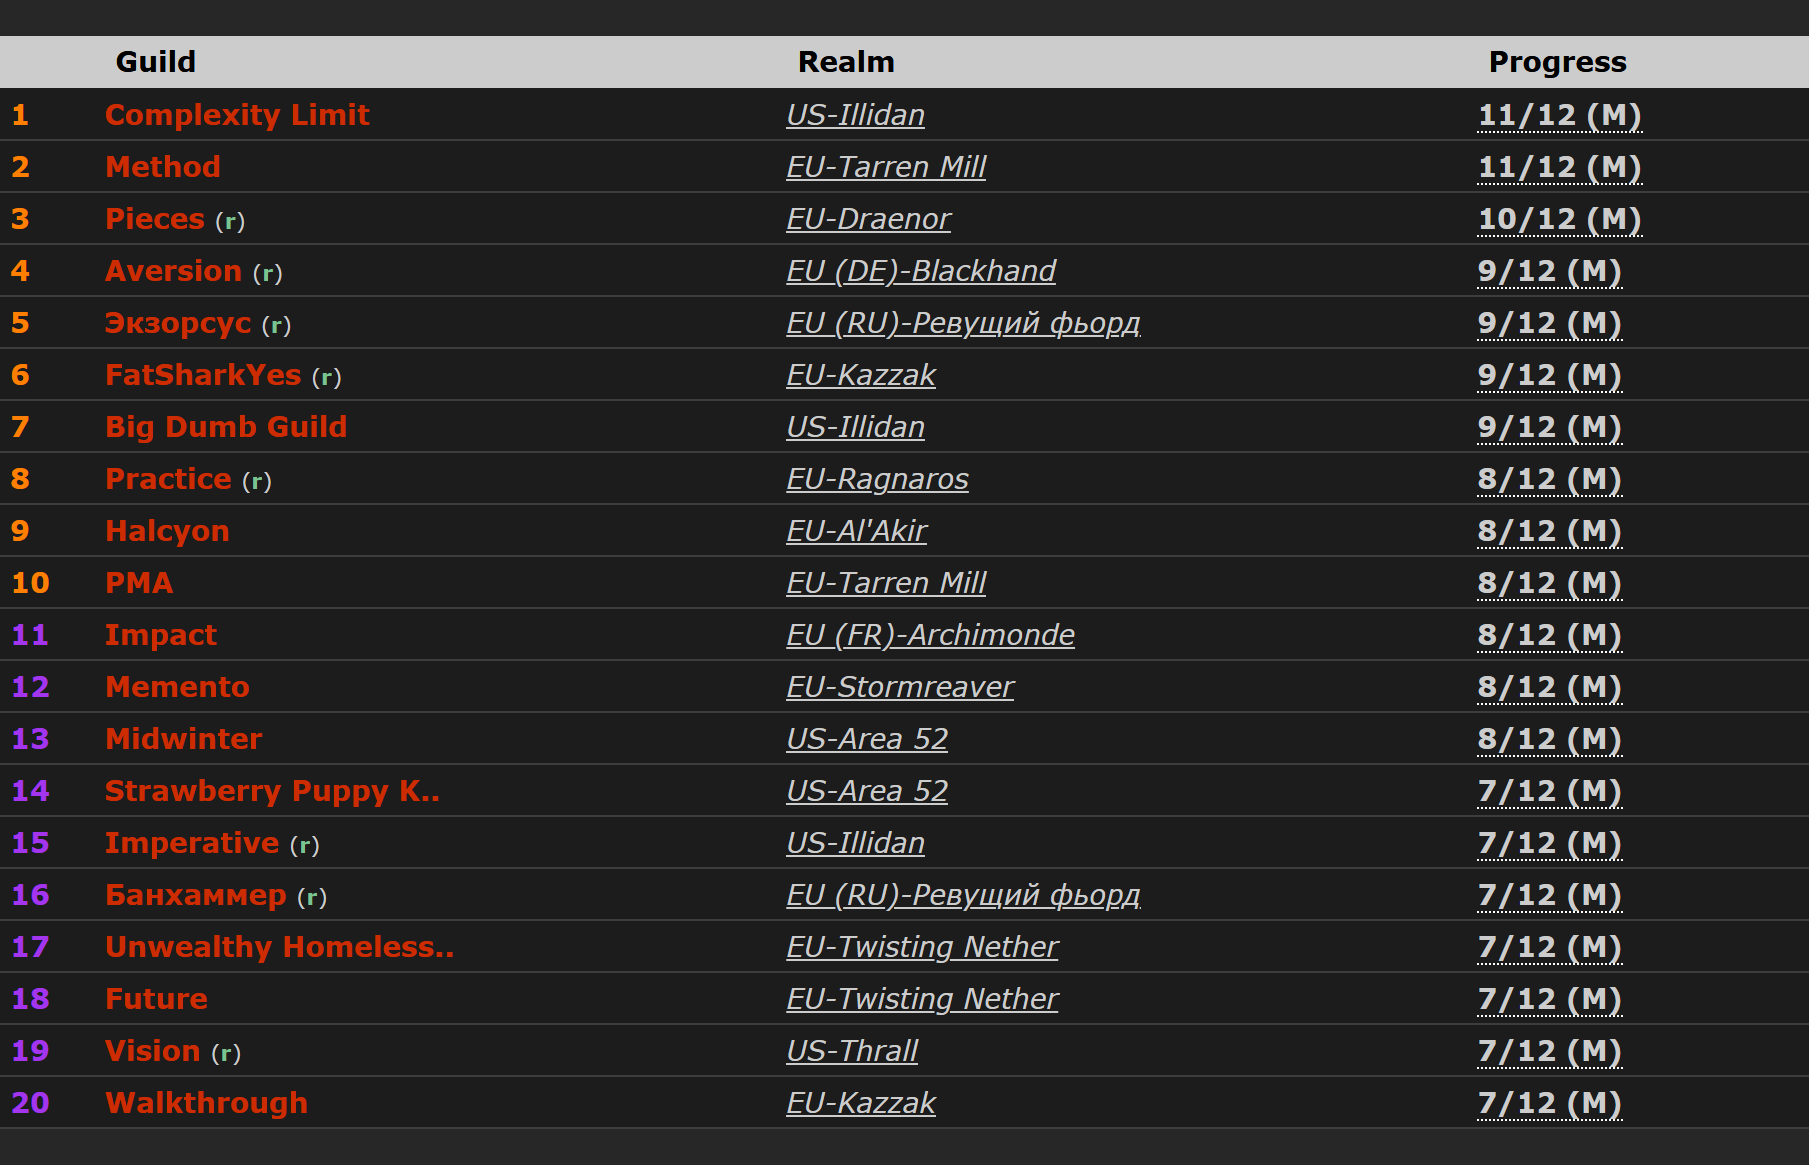
Task: Select the Guild column header
Action: (156, 62)
